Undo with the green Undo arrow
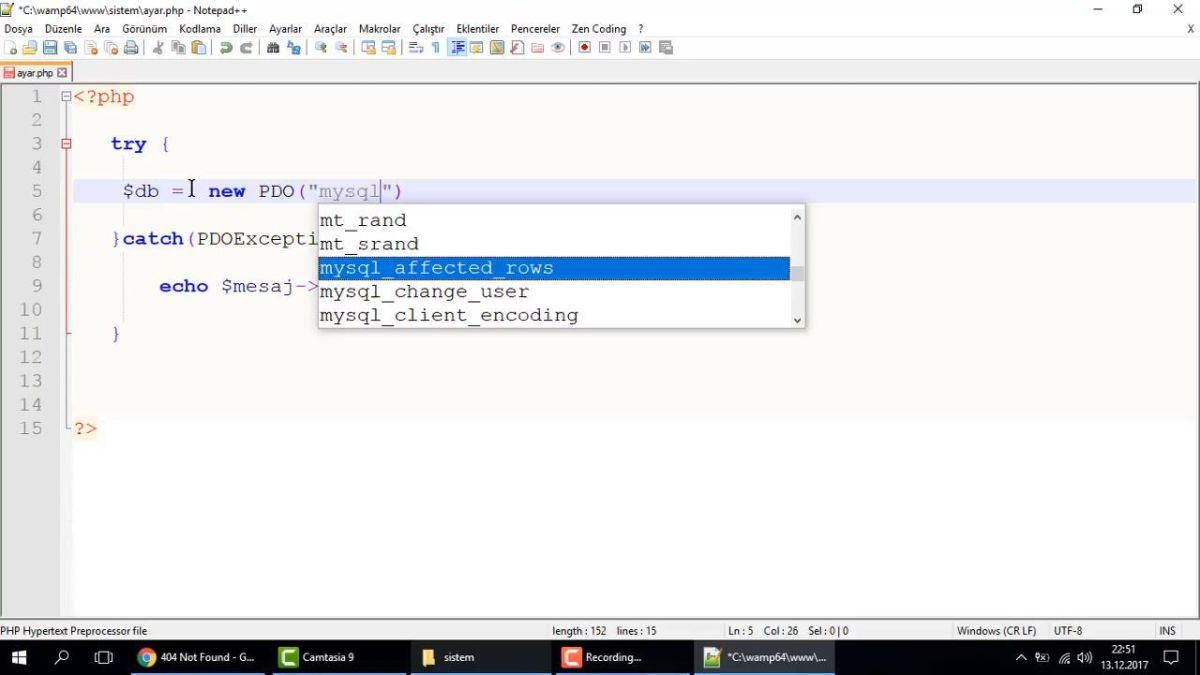The height and width of the screenshot is (675, 1200). [x=226, y=47]
